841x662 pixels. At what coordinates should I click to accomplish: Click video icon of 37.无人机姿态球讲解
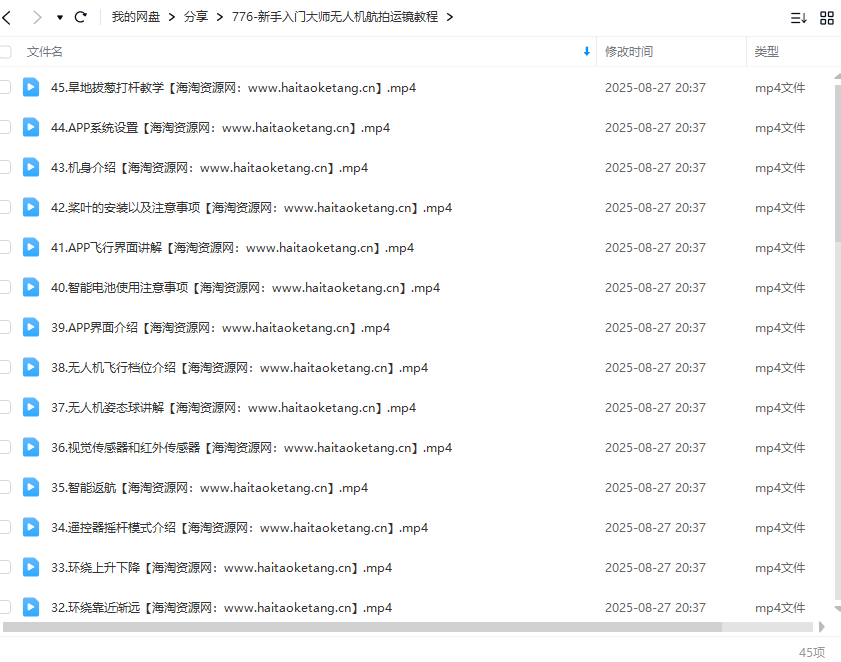tap(31, 407)
